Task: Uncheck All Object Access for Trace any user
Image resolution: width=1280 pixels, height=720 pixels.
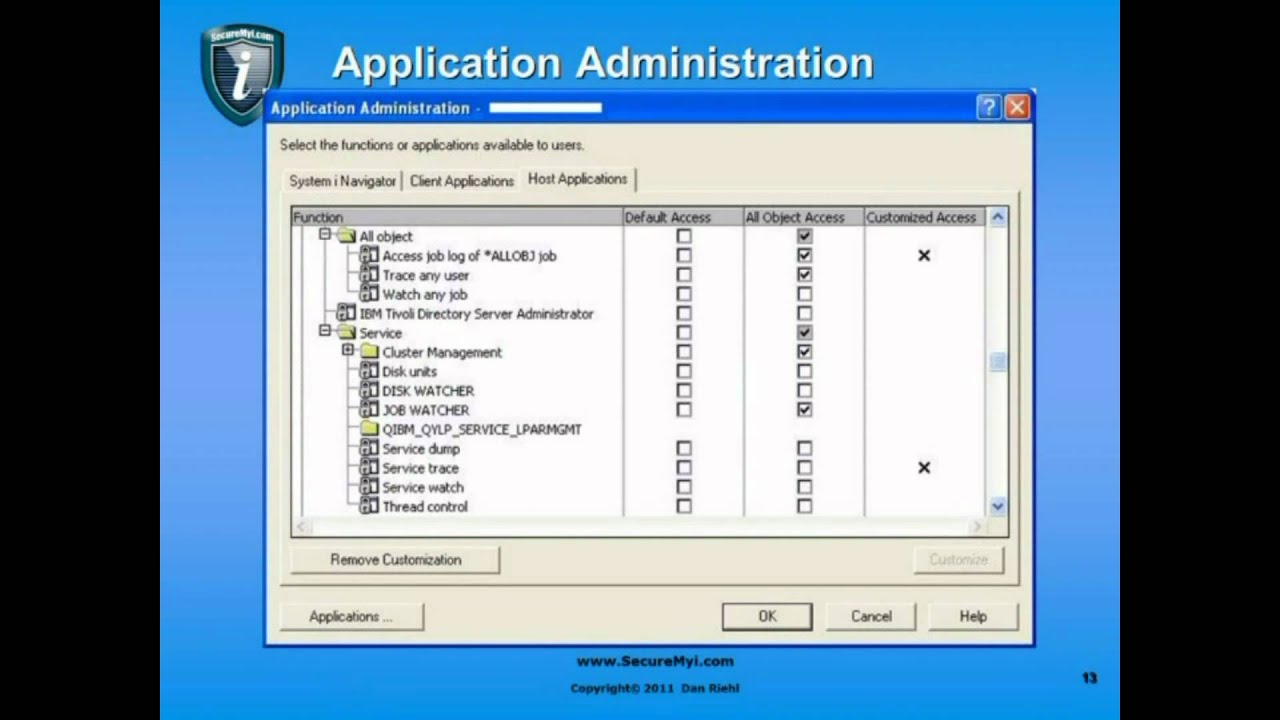Action: [804, 275]
